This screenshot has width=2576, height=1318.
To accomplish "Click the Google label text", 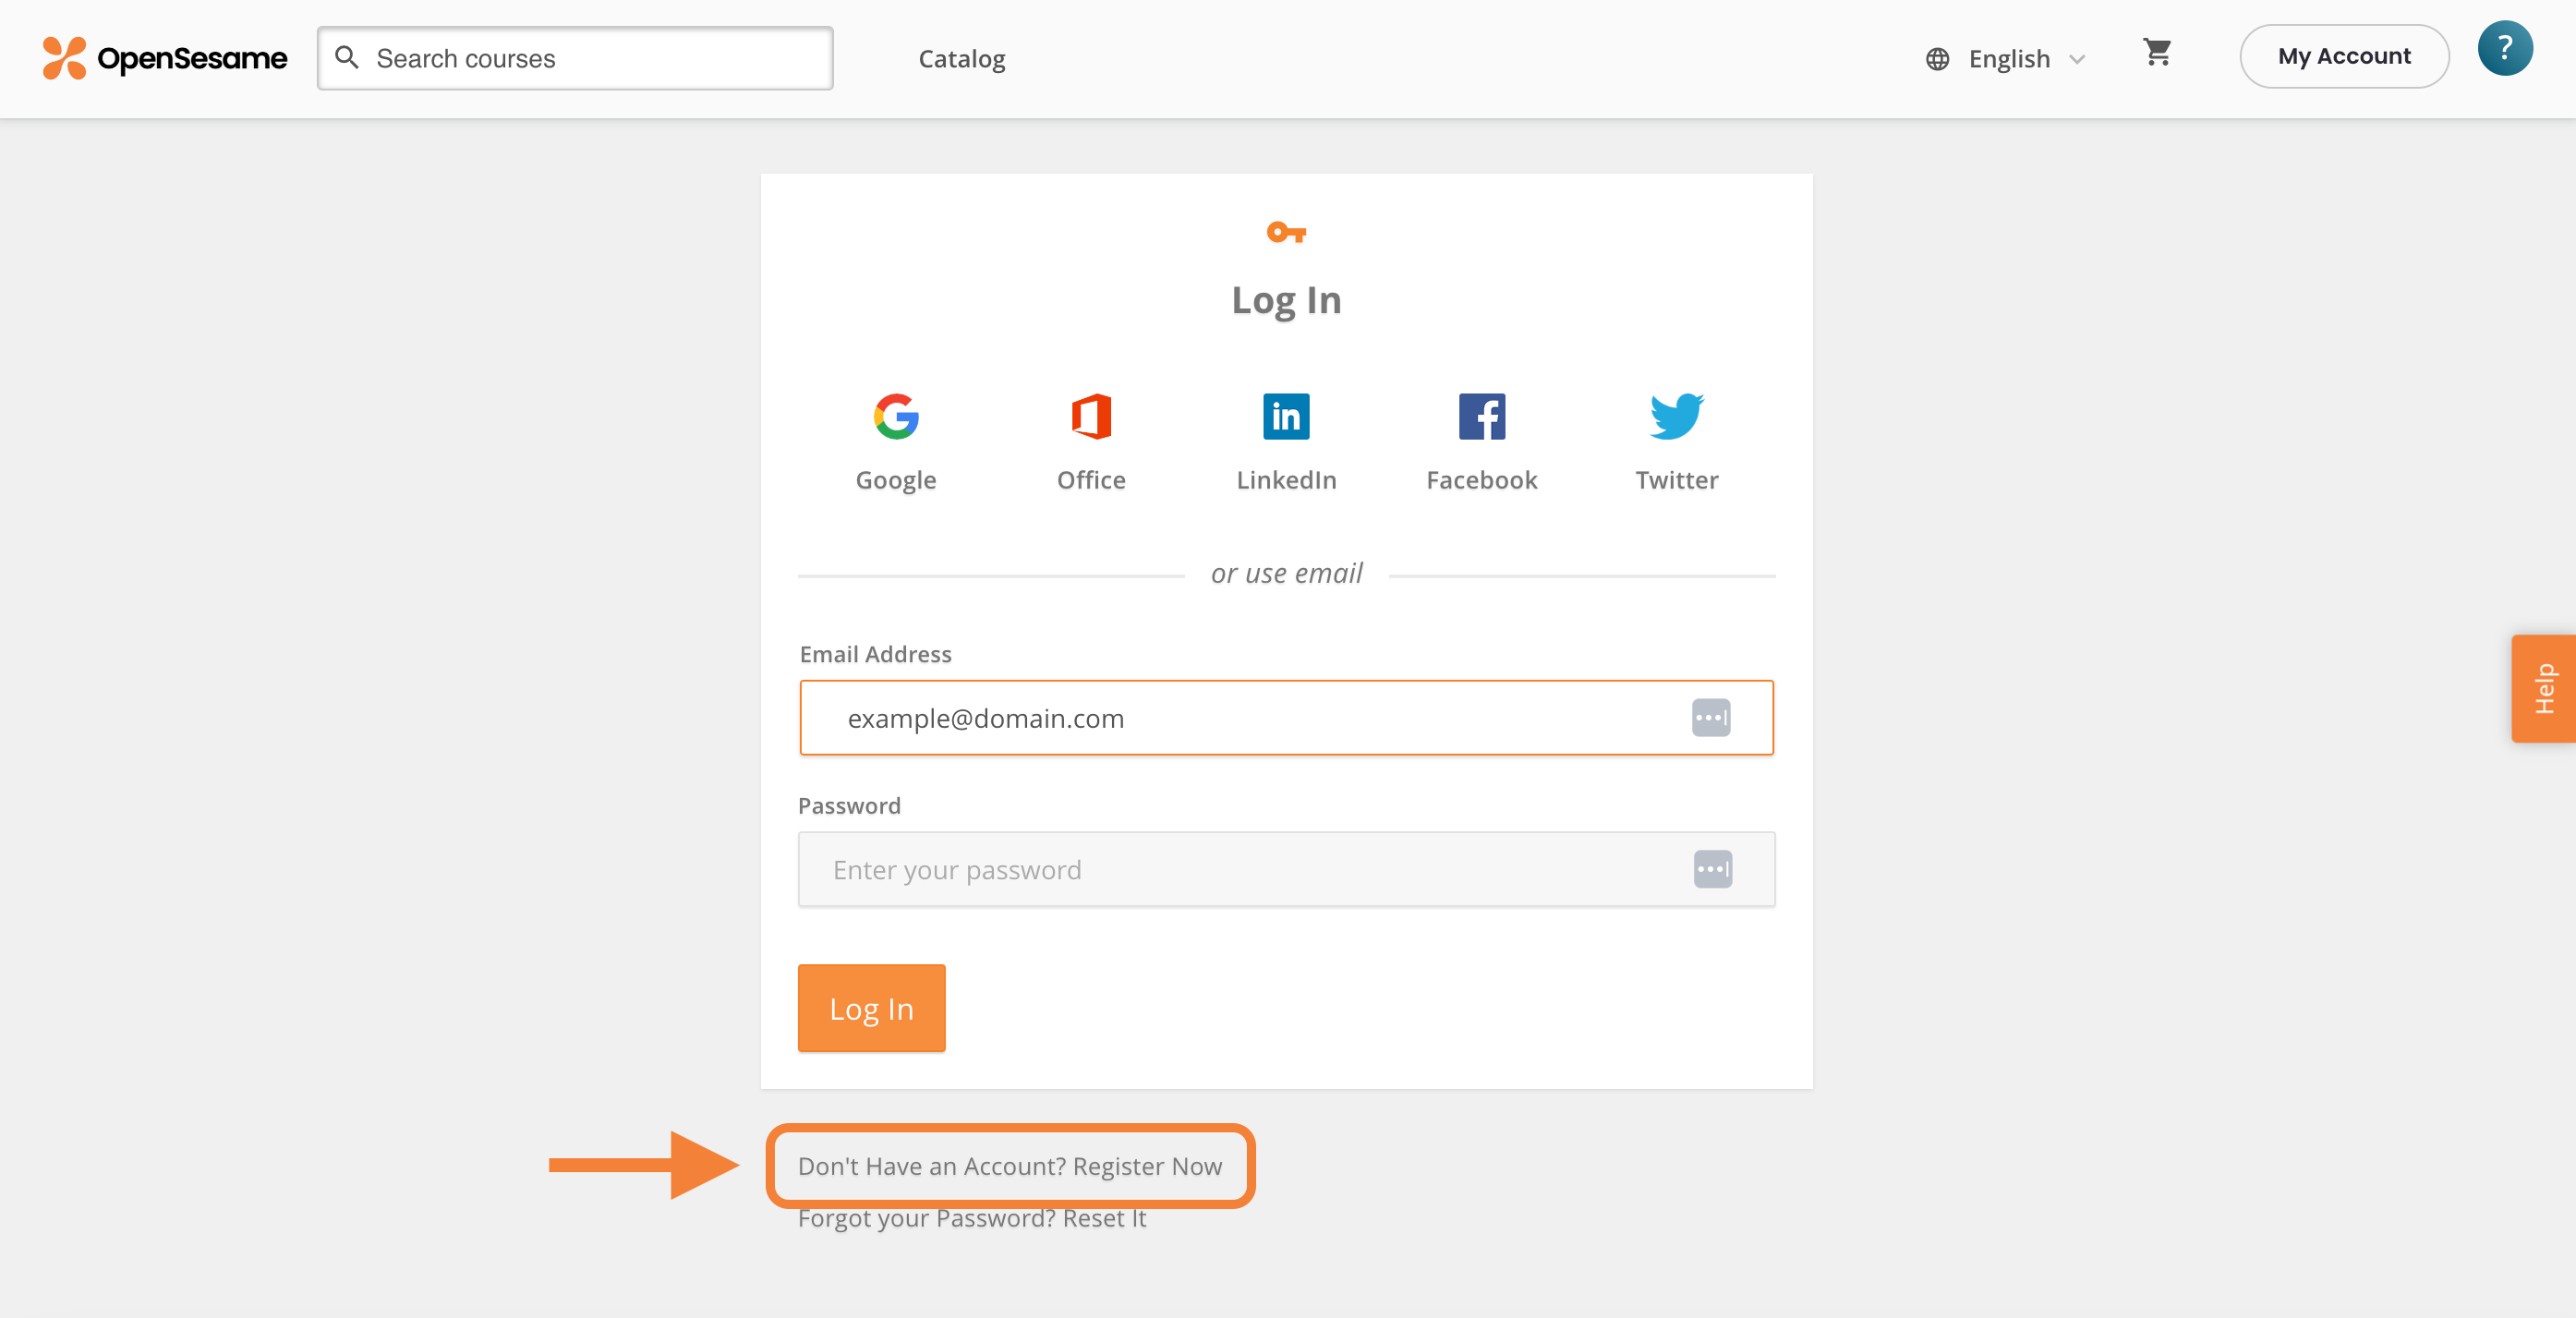I will coord(896,480).
